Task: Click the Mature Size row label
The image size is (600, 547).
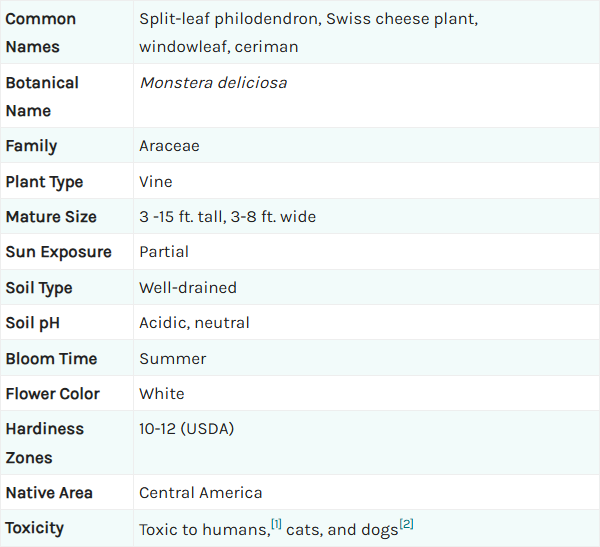Action: [51, 217]
